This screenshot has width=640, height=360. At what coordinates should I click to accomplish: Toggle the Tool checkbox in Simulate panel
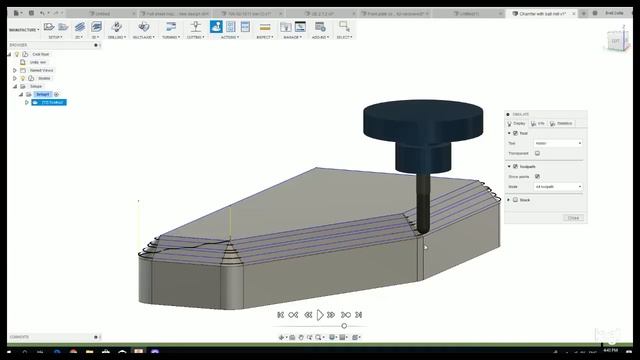516,133
